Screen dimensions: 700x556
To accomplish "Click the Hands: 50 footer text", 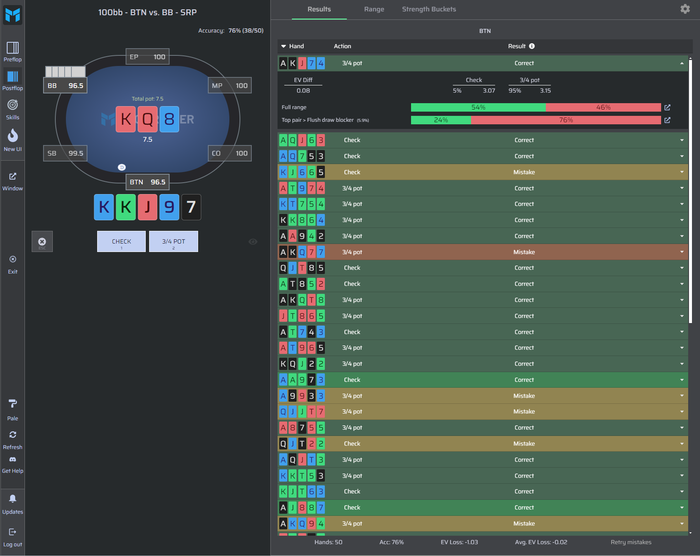I will pos(328,542).
